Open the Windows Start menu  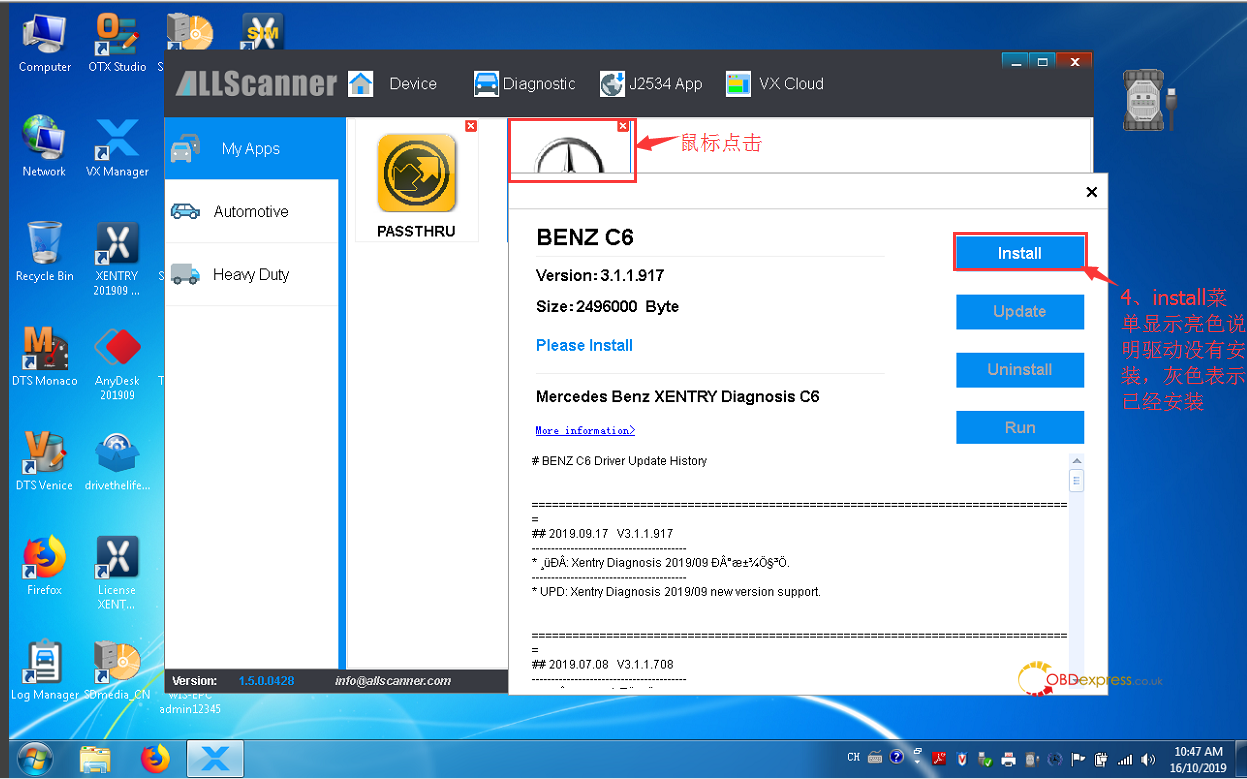point(34,758)
